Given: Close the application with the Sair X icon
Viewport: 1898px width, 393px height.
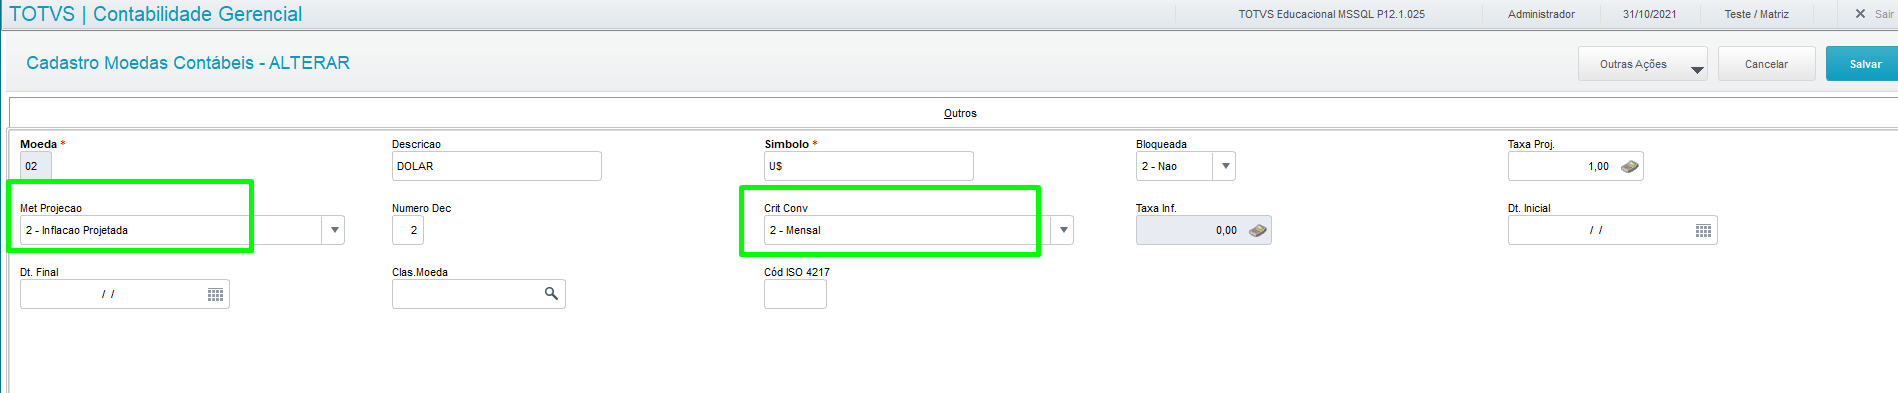Looking at the screenshot, I should 1860,14.
